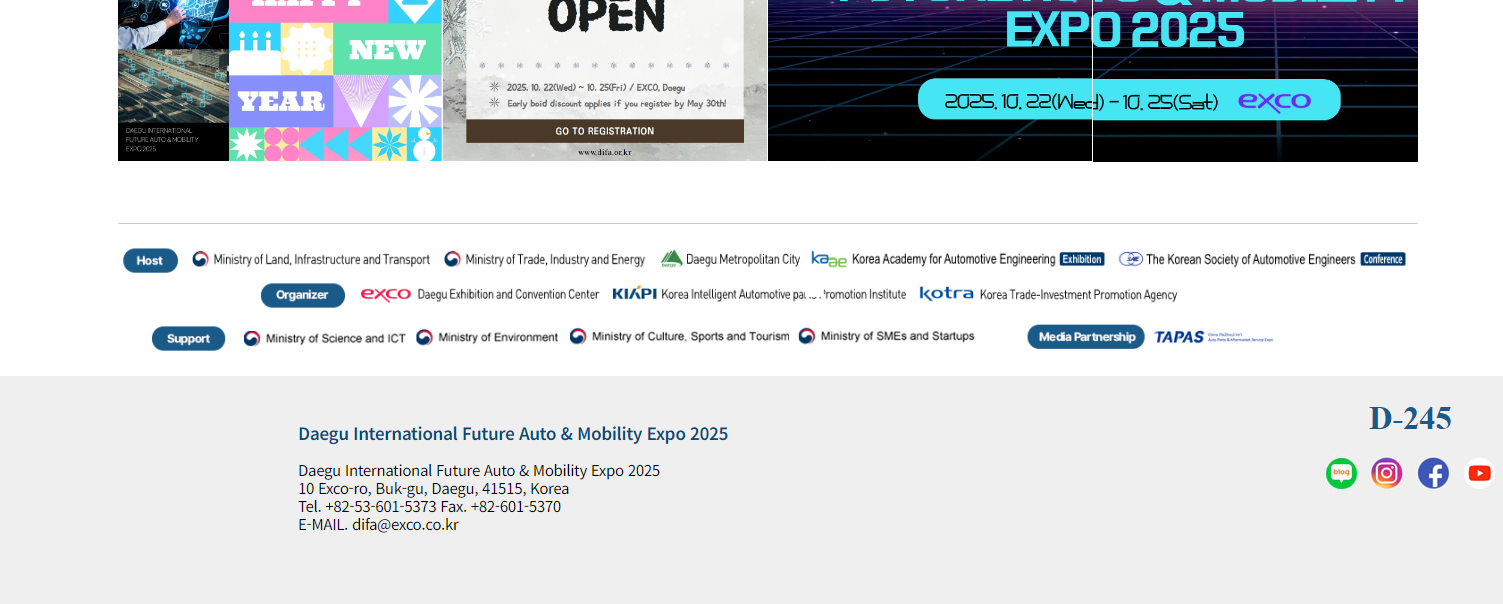
Task: Open the Instagram icon
Action: point(1387,473)
